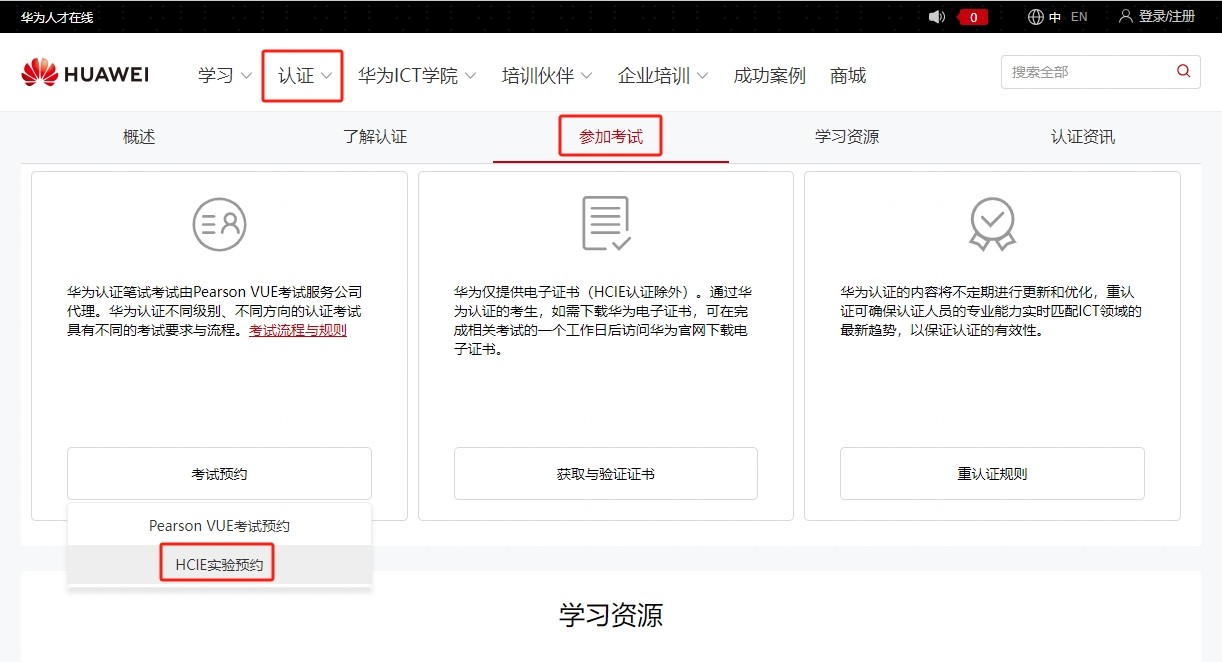Switch to the 认证资讯 tab

(x=1083, y=137)
